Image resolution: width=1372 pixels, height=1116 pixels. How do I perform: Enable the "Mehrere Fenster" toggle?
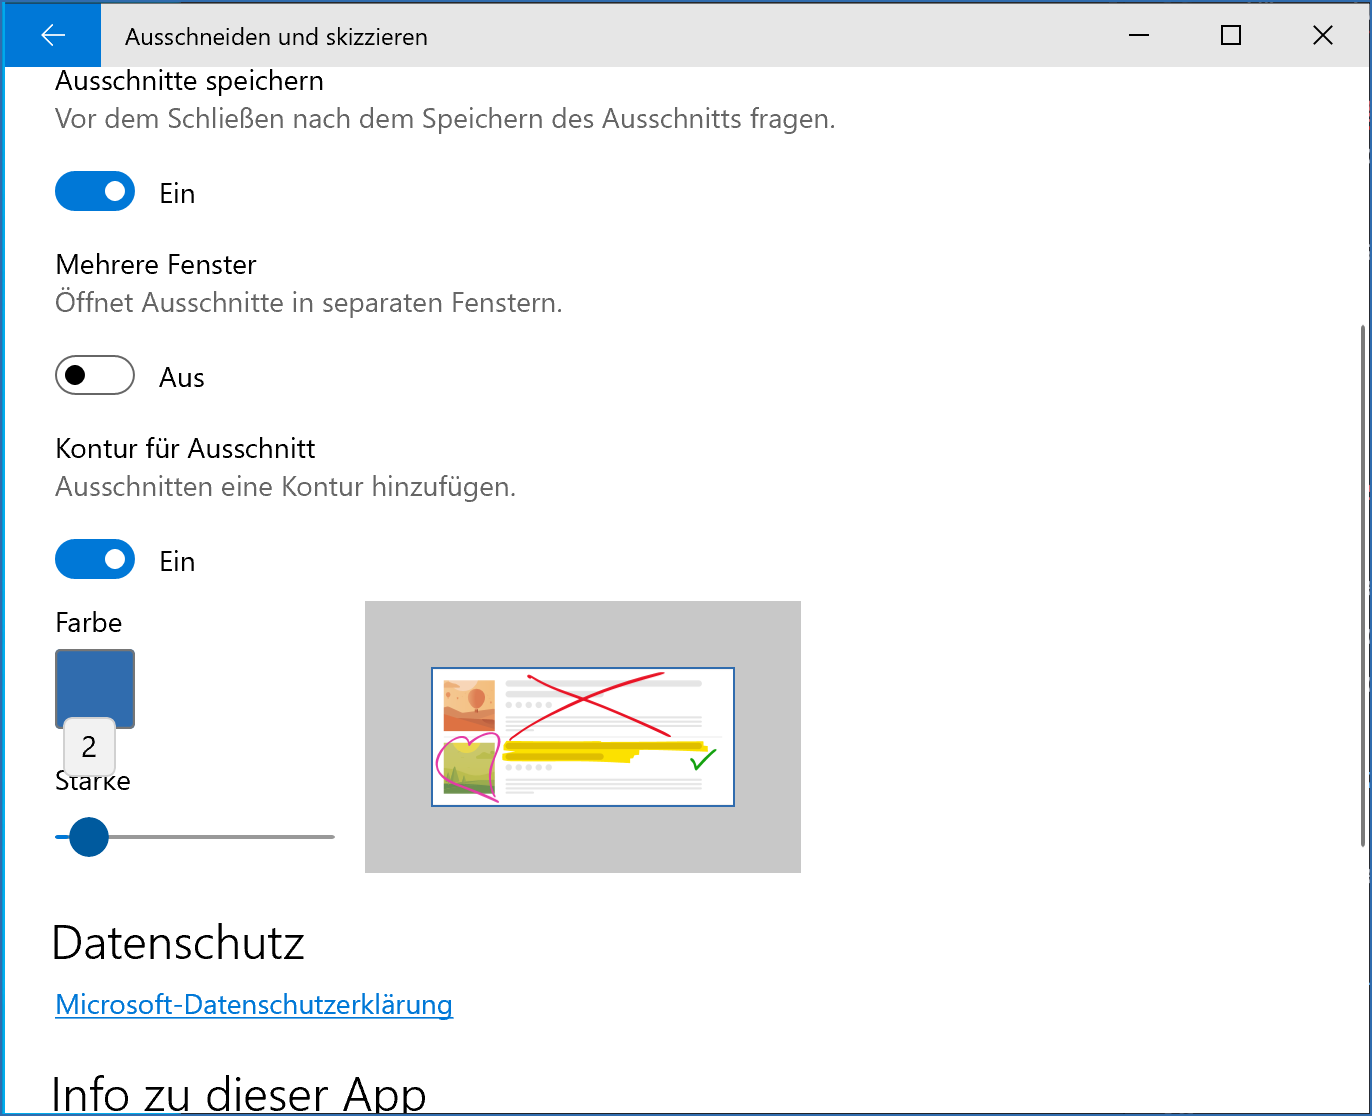(94, 375)
